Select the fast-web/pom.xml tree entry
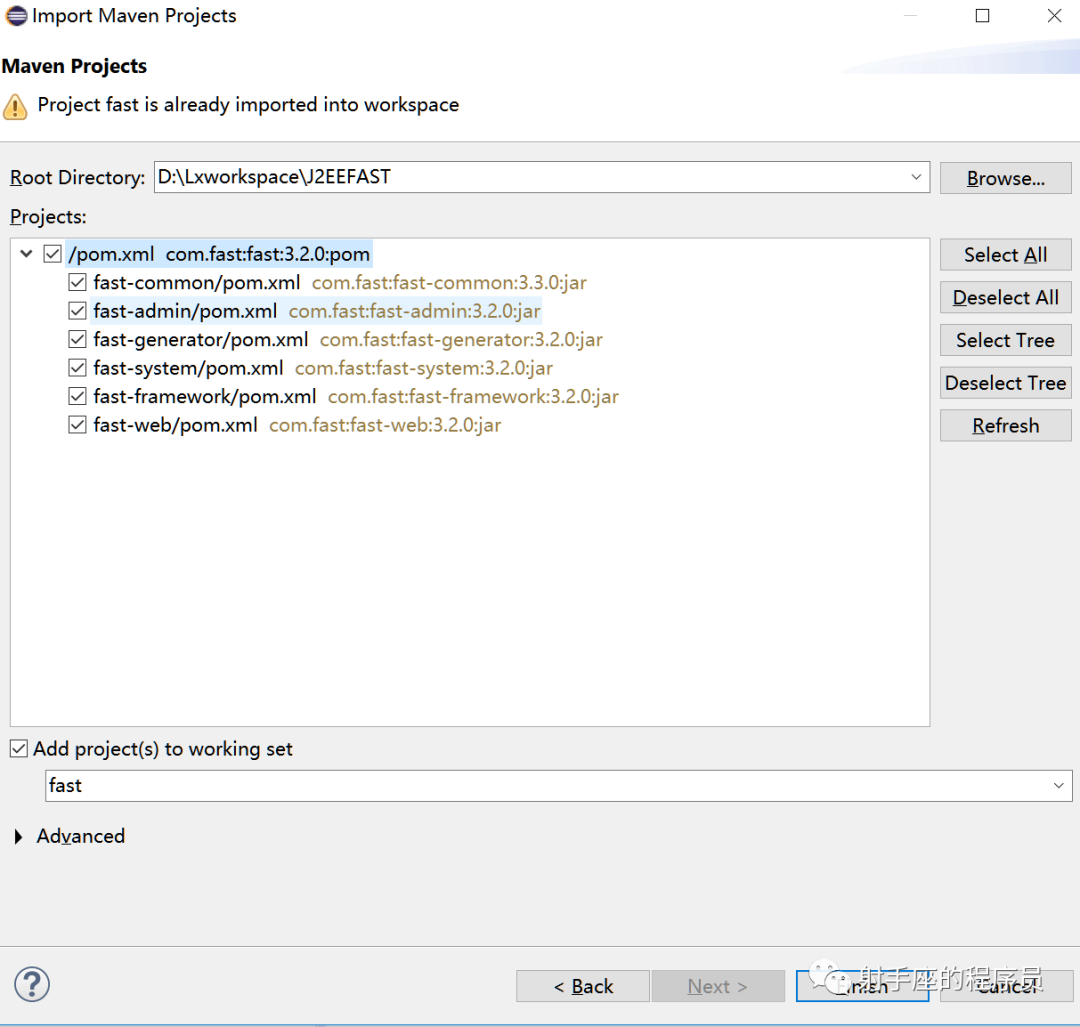 [175, 425]
